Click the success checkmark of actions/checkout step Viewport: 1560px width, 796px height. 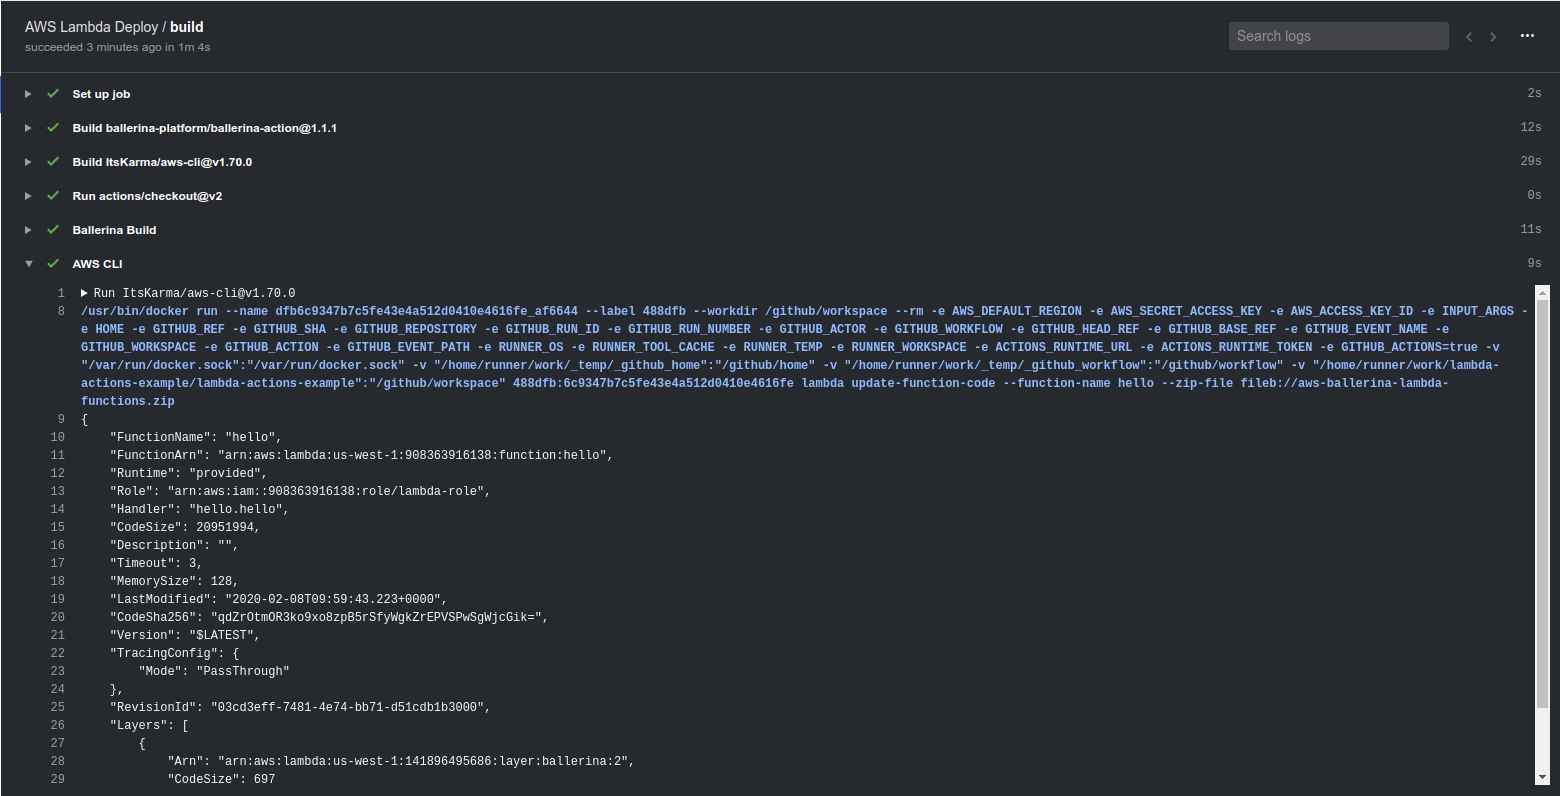53,196
